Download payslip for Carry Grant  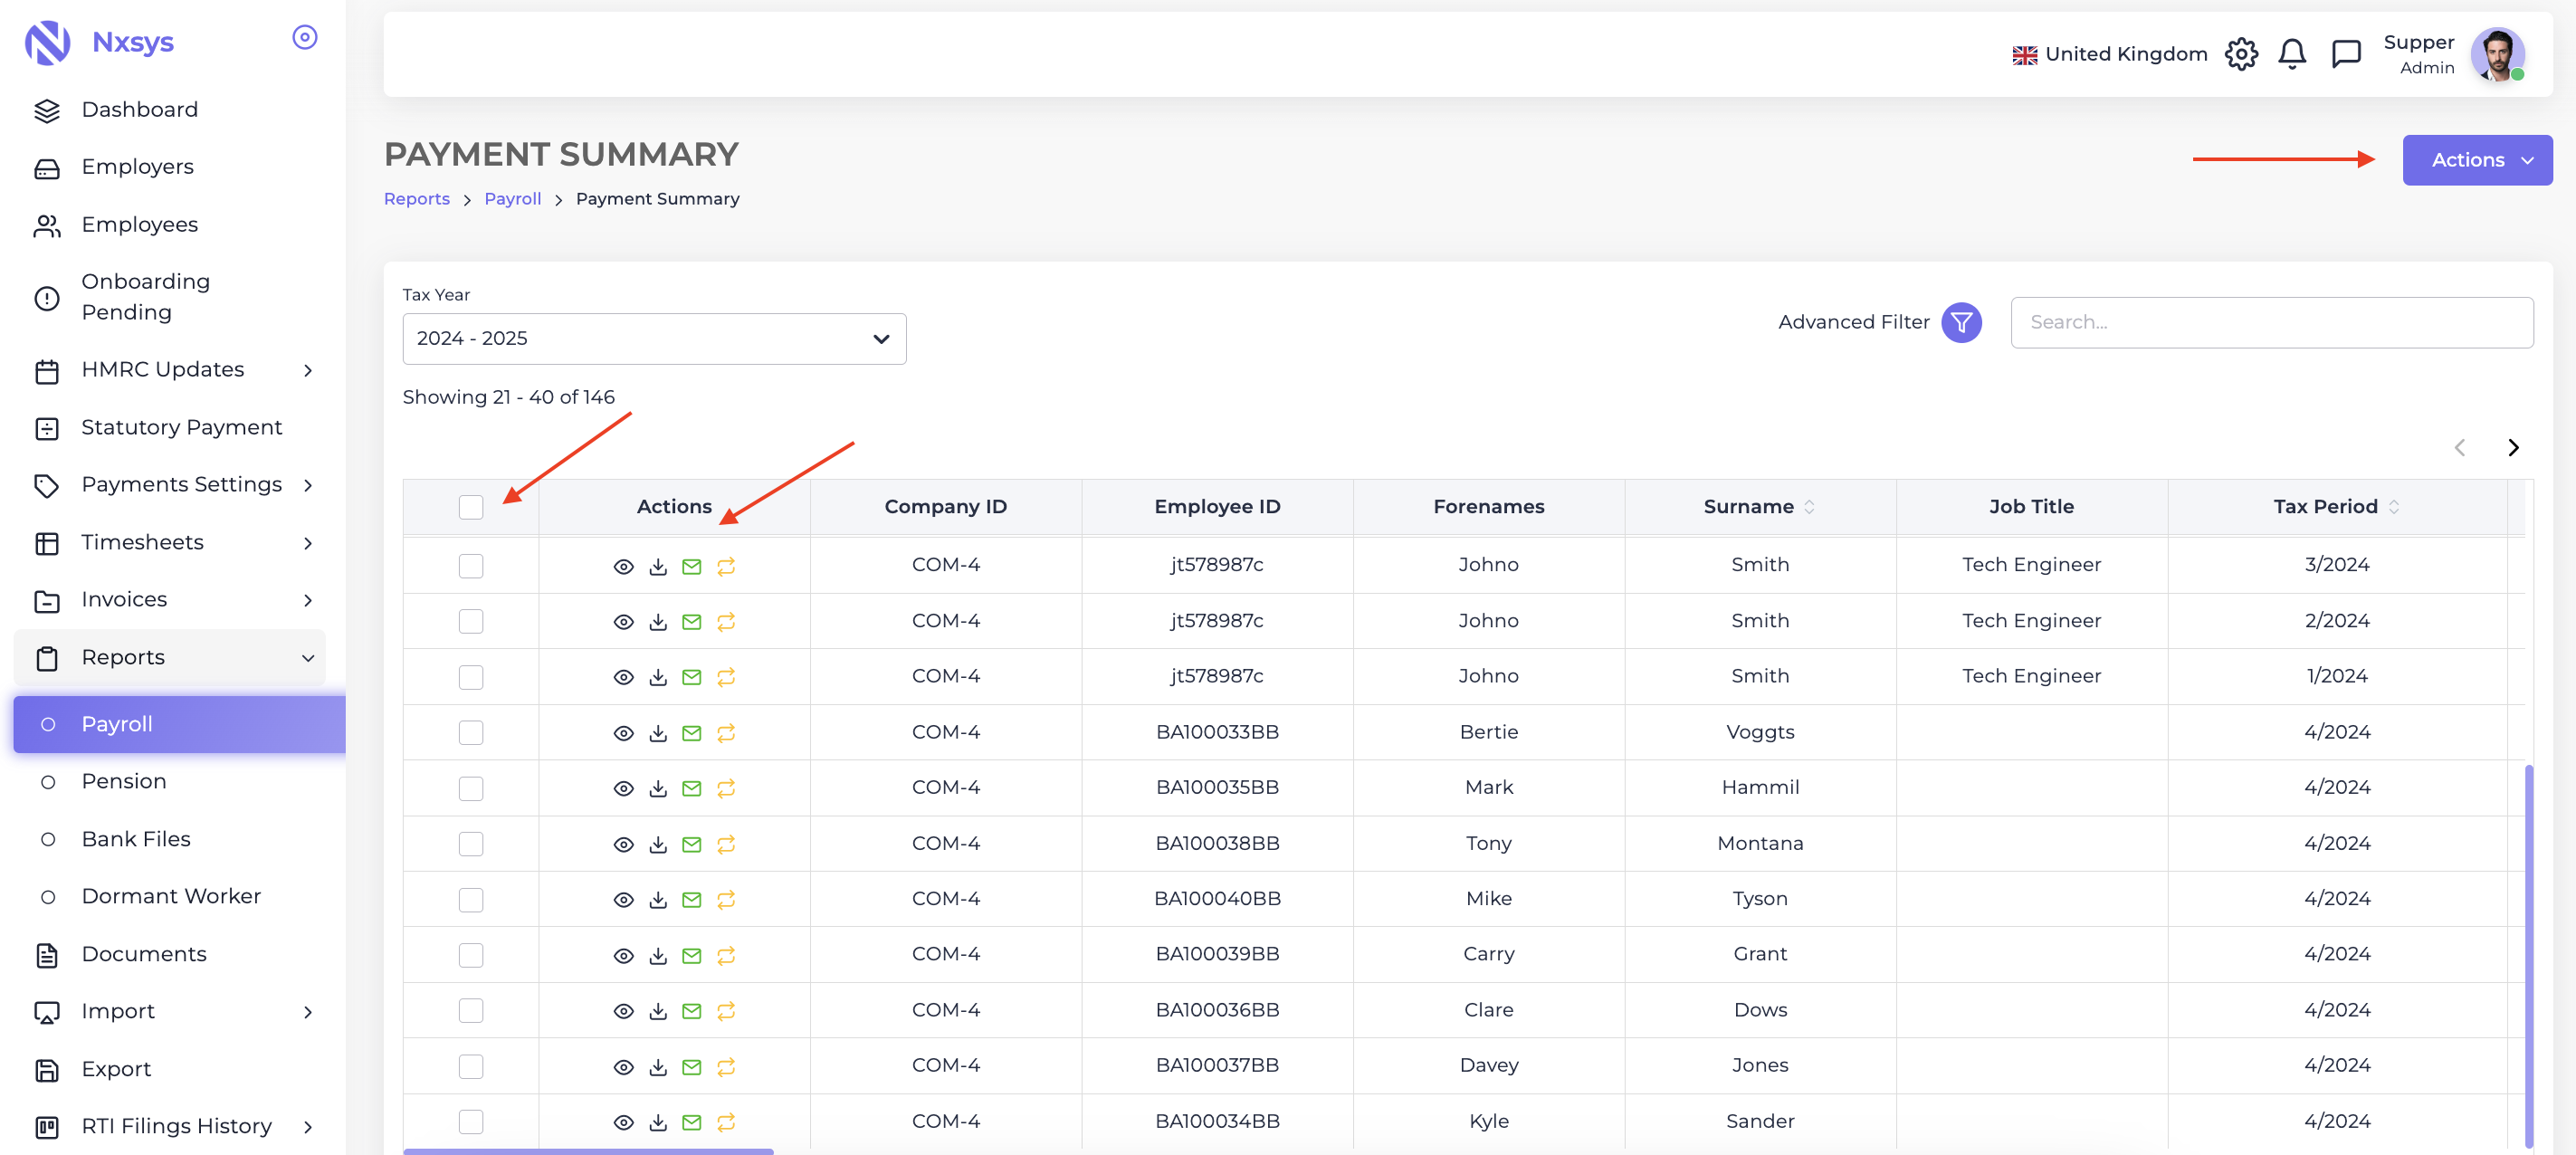[x=658, y=956]
